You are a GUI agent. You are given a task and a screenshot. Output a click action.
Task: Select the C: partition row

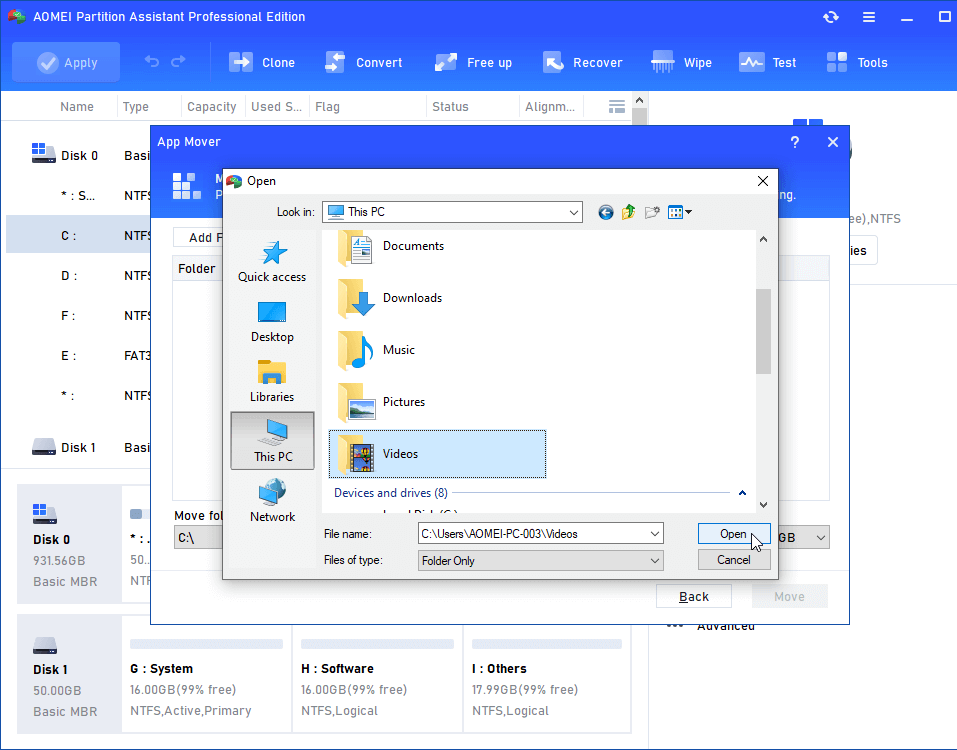(78, 236)
